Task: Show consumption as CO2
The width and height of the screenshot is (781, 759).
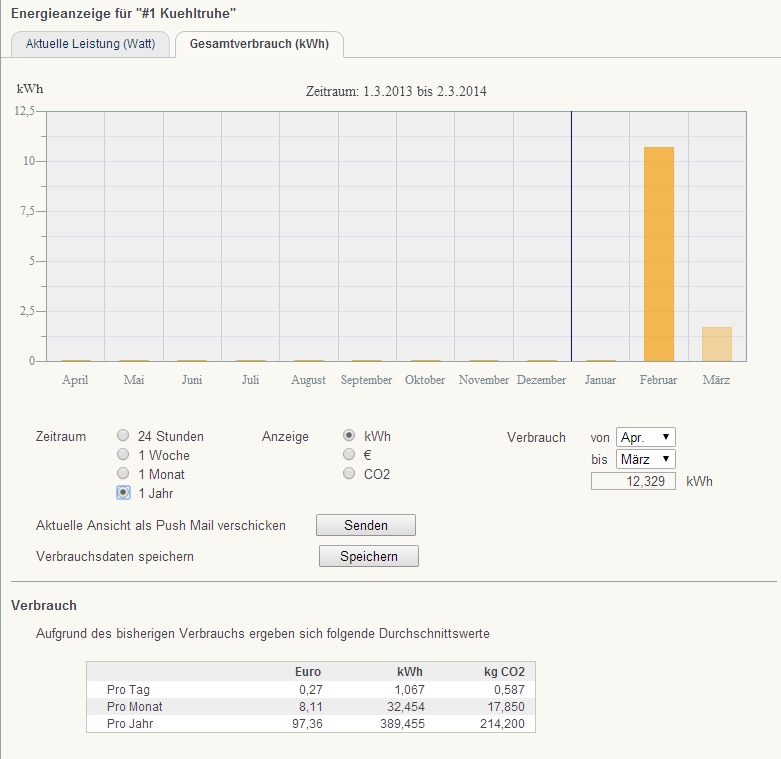Action: [x=349, y=474]
